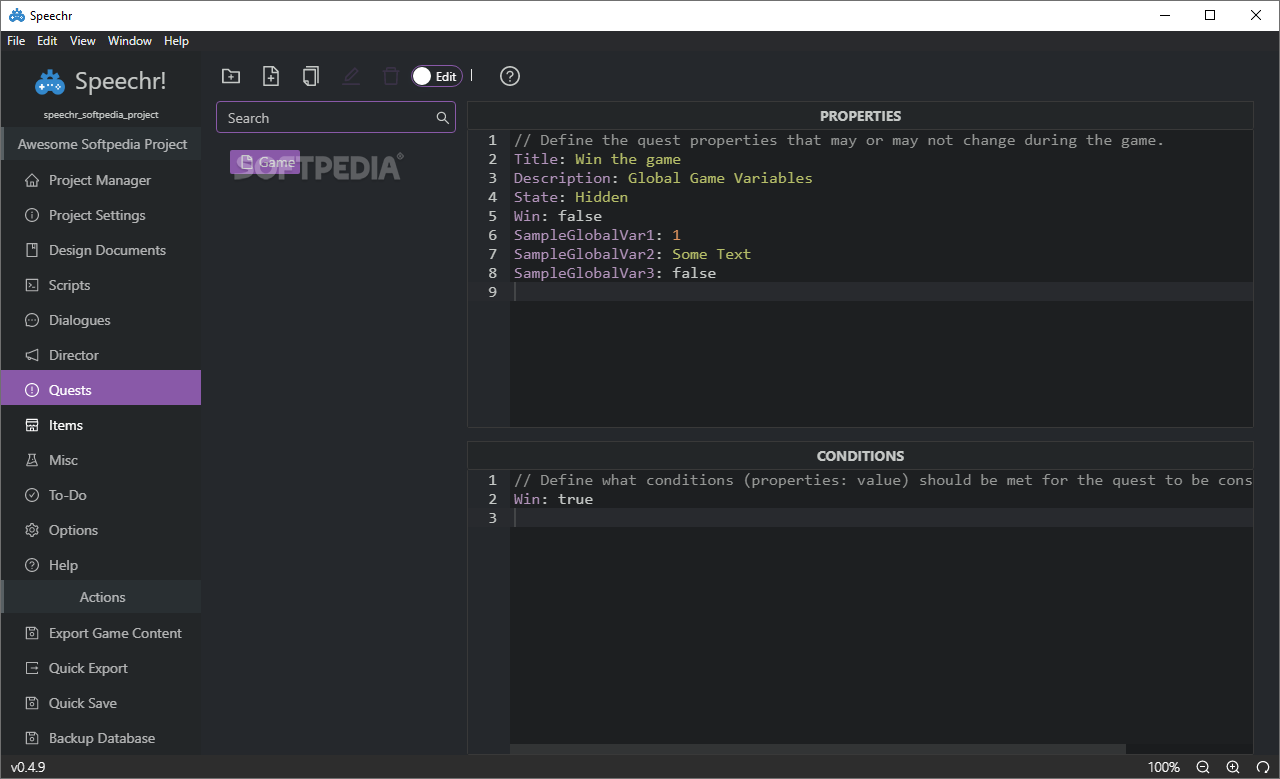Click empty line 9 in Properties editor

click(x=882, y=292)
